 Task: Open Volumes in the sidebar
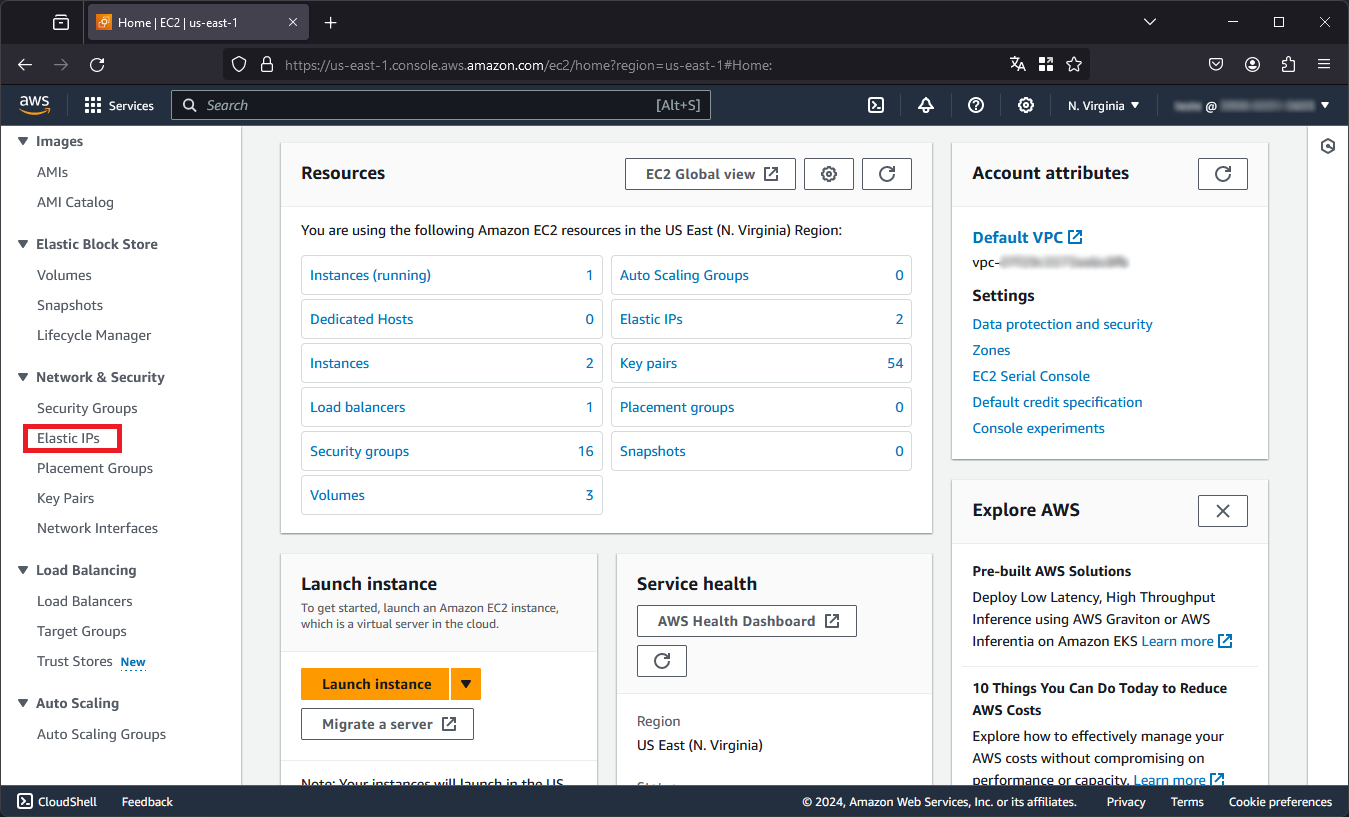point(64,275)
